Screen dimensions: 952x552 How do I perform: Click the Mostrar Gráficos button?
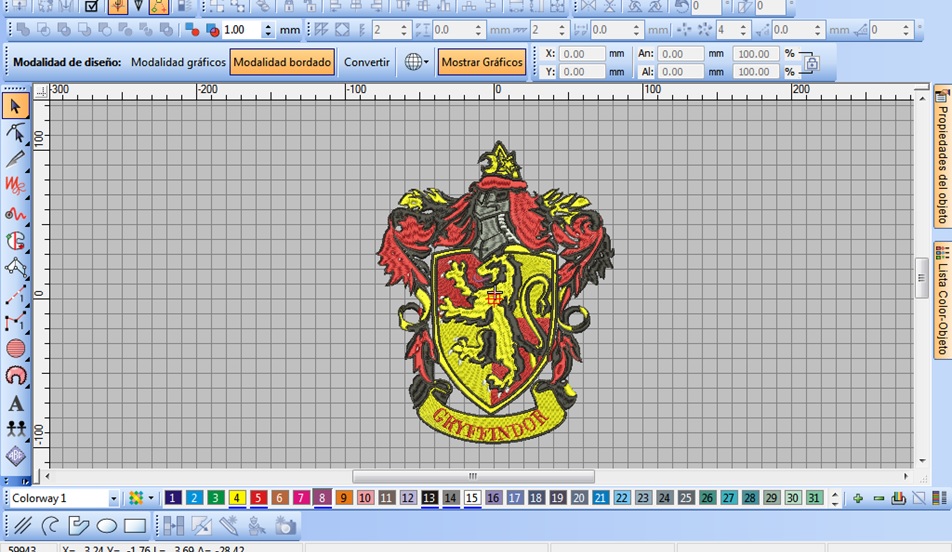pos(482,62)
